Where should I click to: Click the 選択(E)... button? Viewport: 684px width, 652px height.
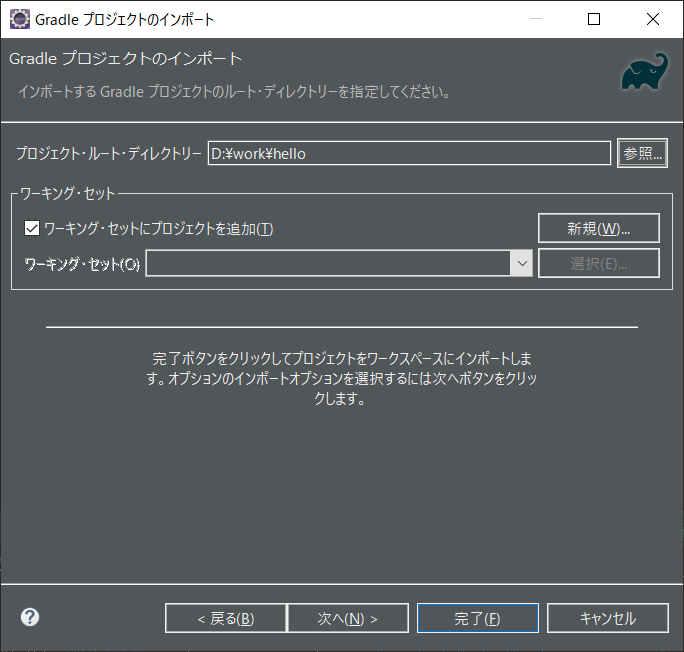598,263
